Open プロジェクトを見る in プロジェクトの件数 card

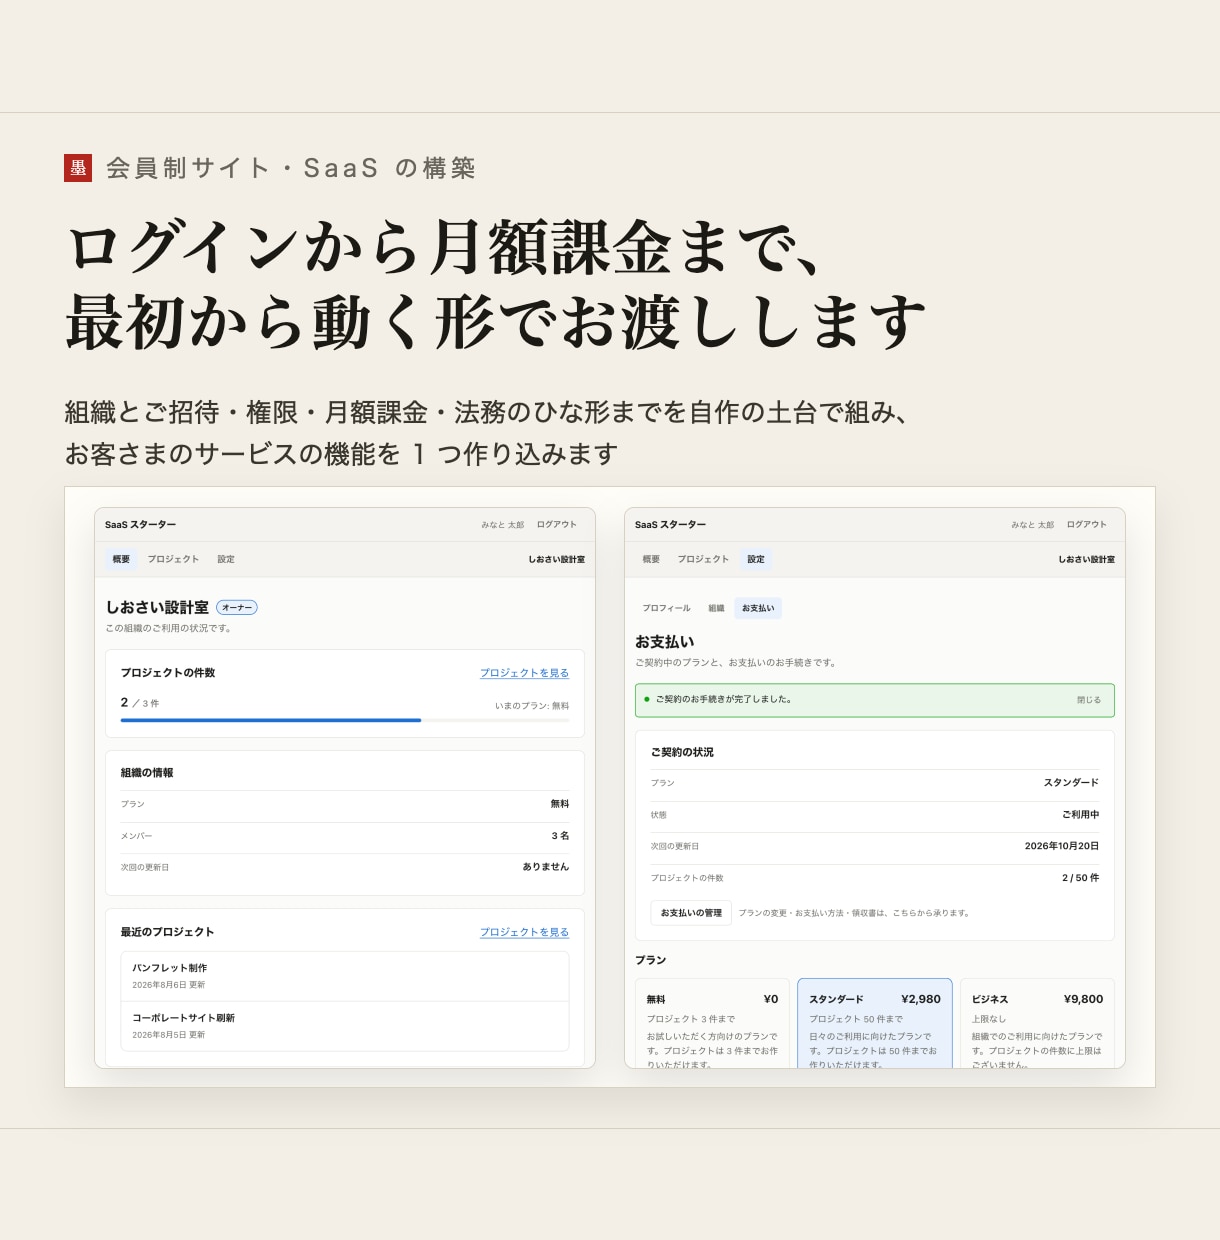coord(524,673)
